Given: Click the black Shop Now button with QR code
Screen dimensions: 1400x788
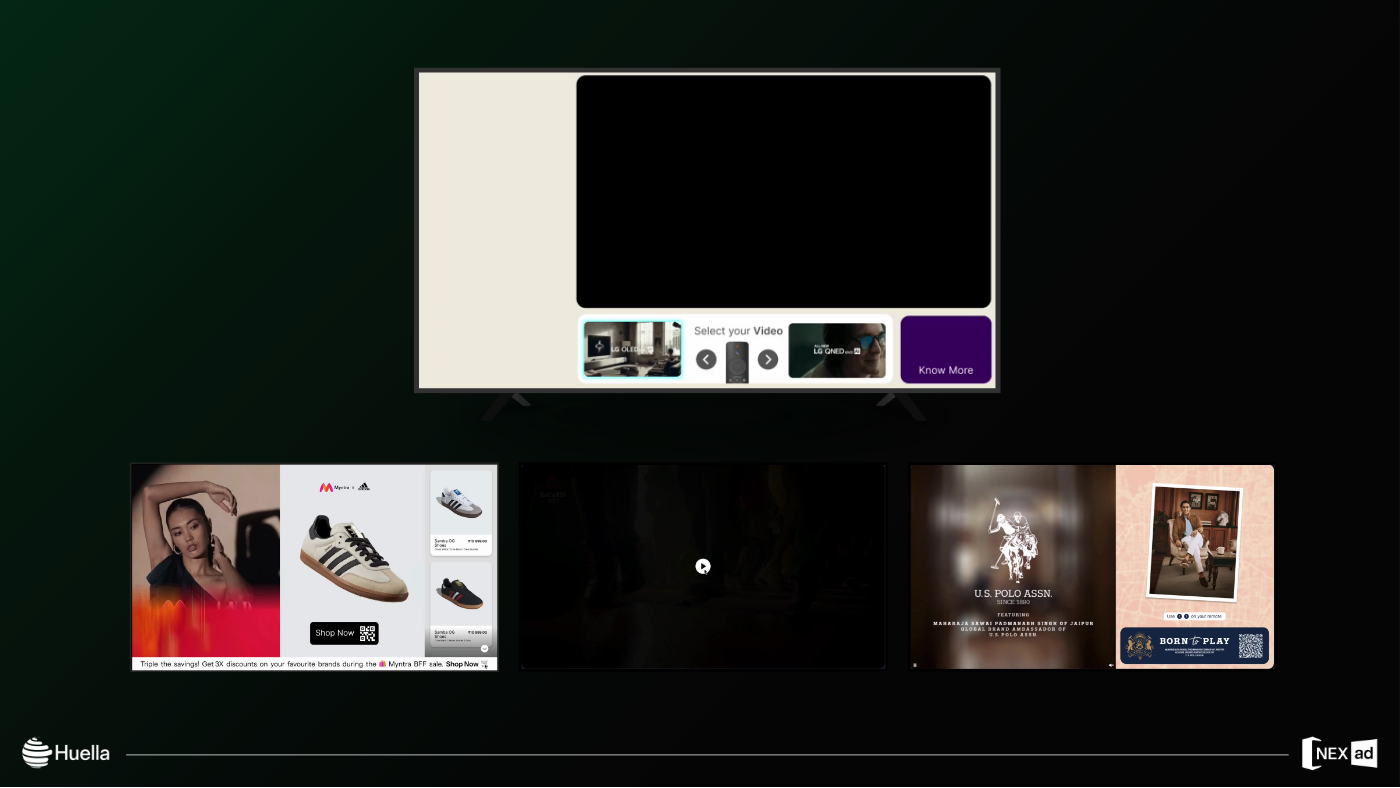Looking at the screenshot, I should coord(344,633).
